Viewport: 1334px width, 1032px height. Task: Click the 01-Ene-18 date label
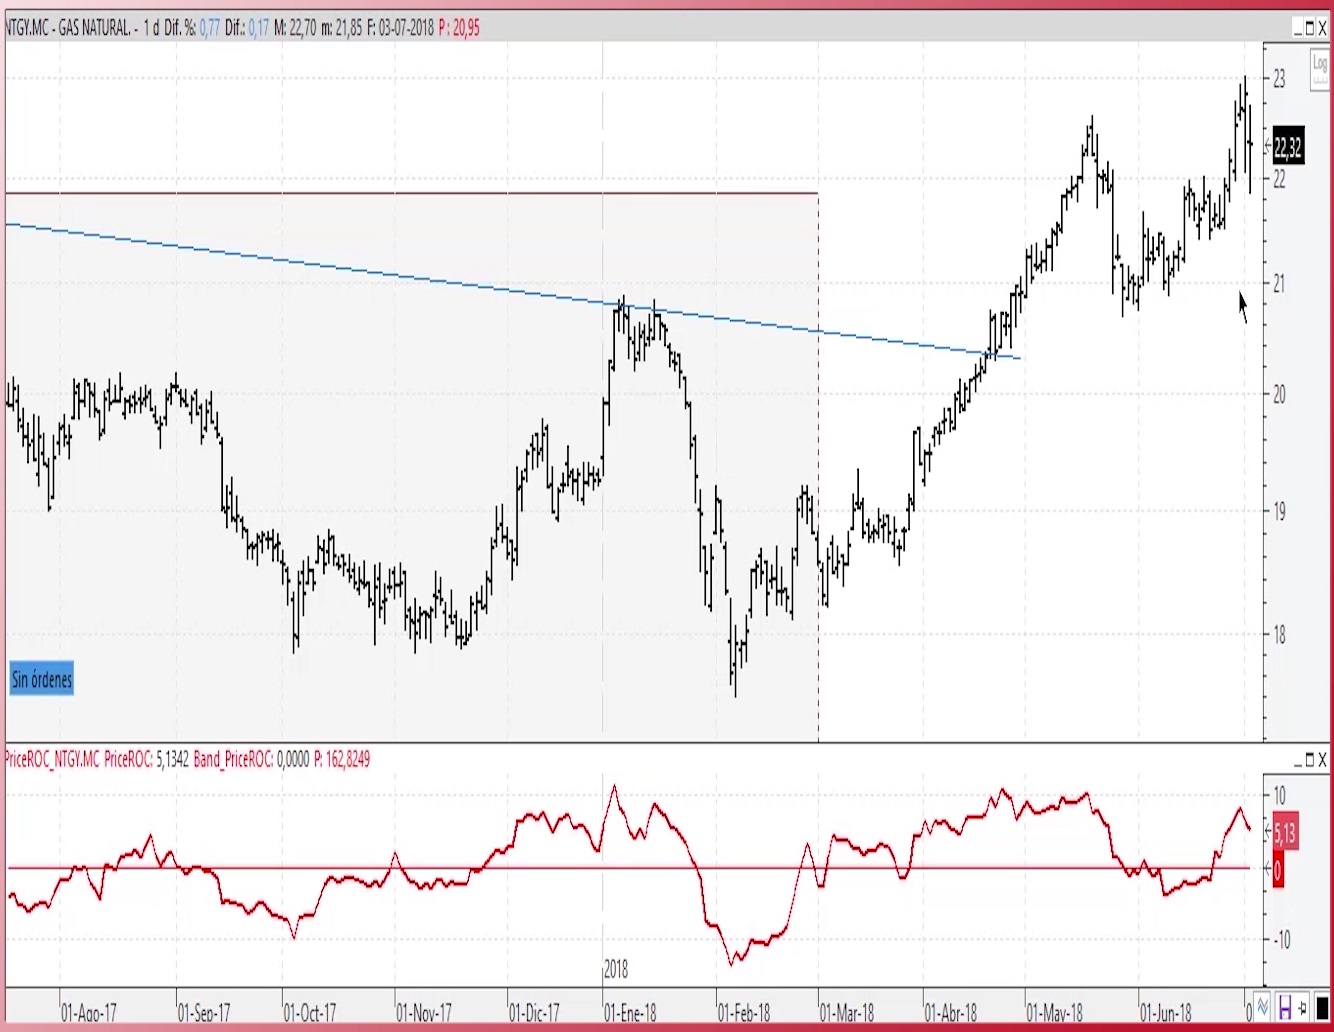(x=631, y=1012)
